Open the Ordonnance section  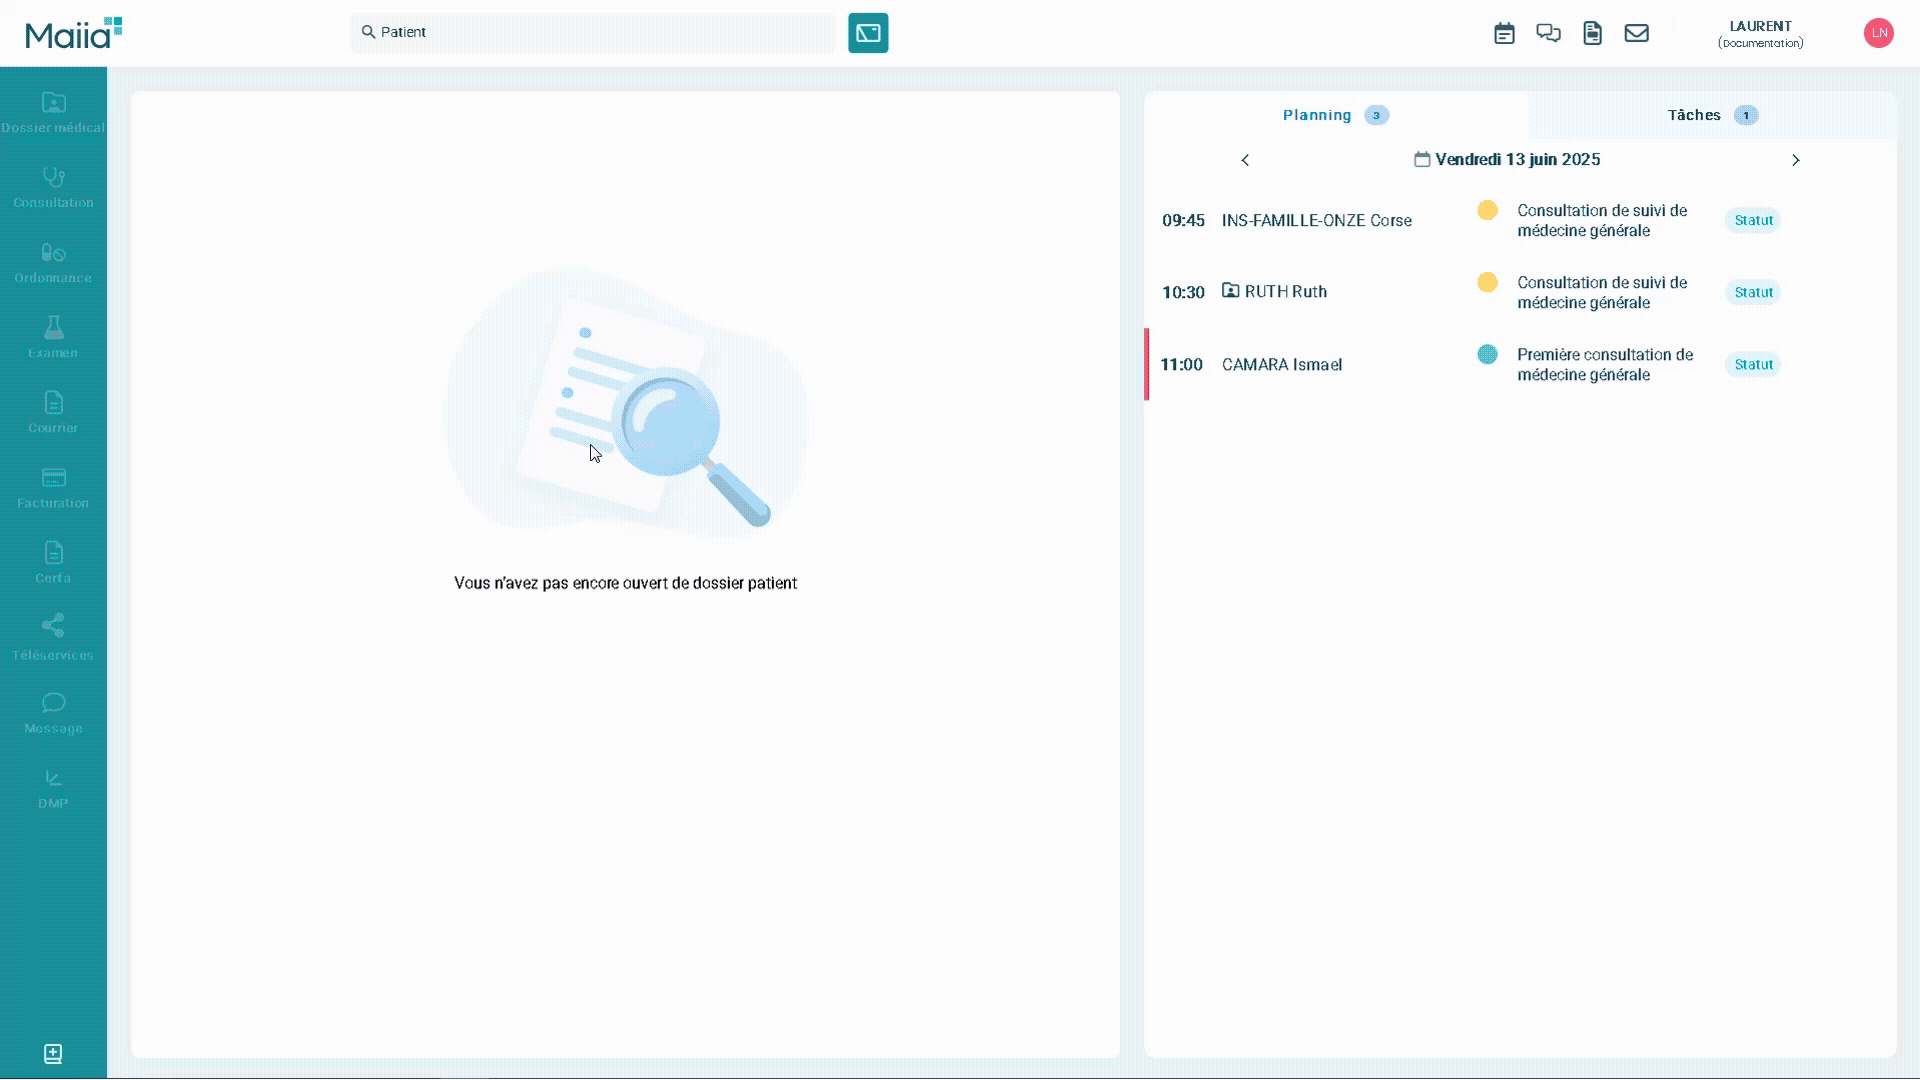click(x=52, y=263)
